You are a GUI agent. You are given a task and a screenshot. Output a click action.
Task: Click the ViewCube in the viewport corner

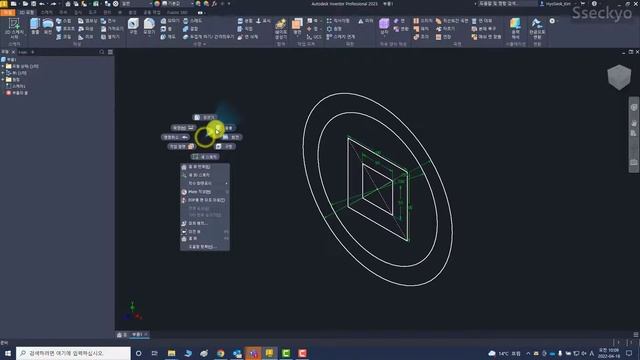pos(619,77)
